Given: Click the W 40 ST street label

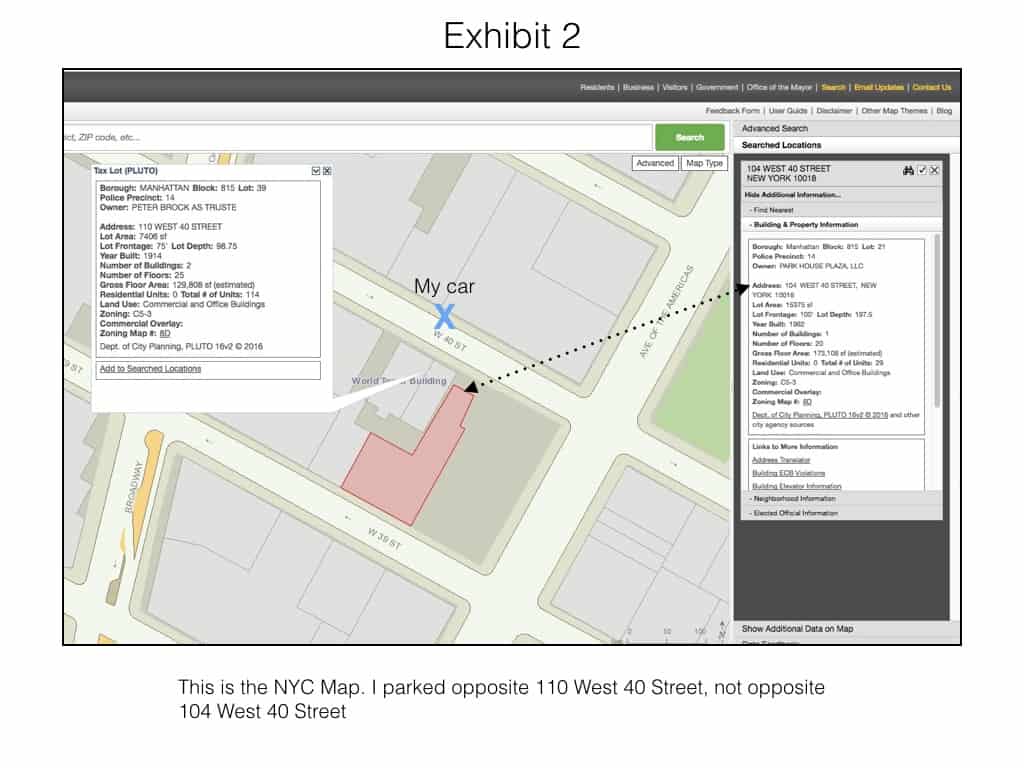Looking at the screenshot, I should (x=451, y=342).
